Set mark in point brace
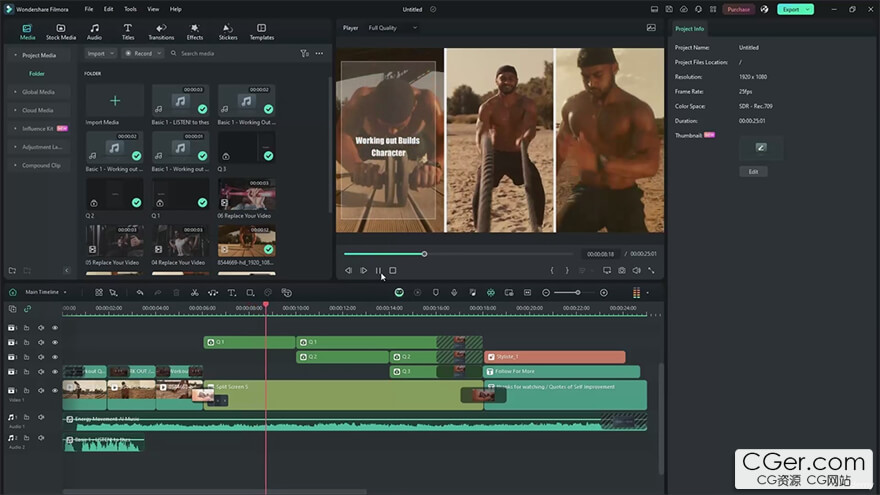 click(552, 271)
